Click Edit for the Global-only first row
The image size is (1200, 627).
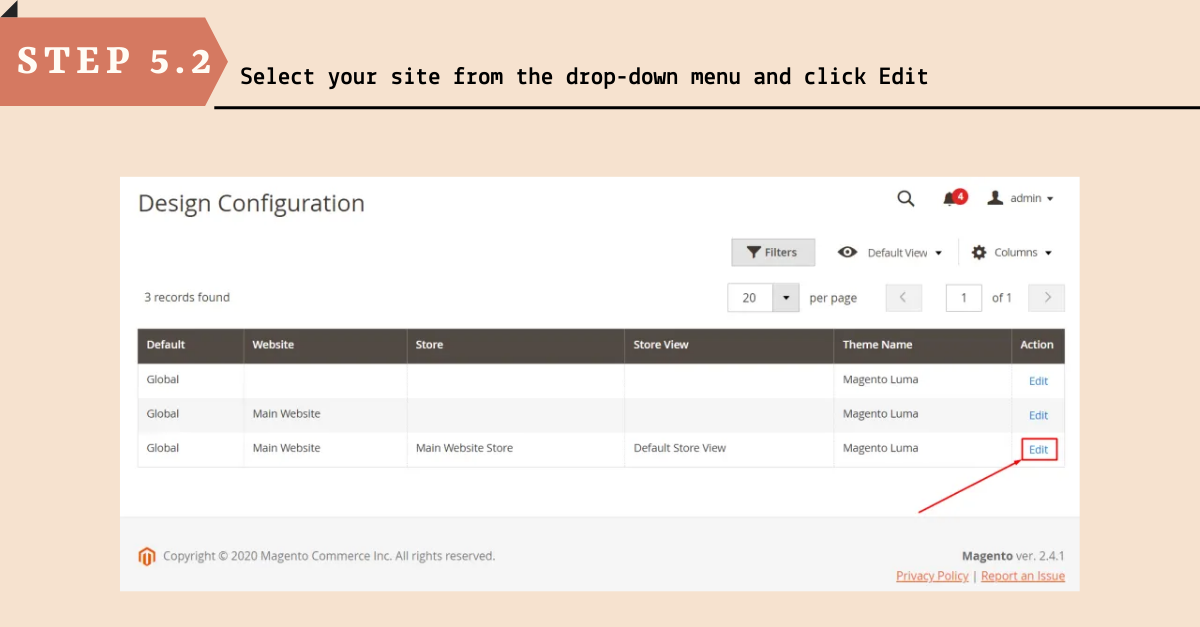click(1038, 381)
